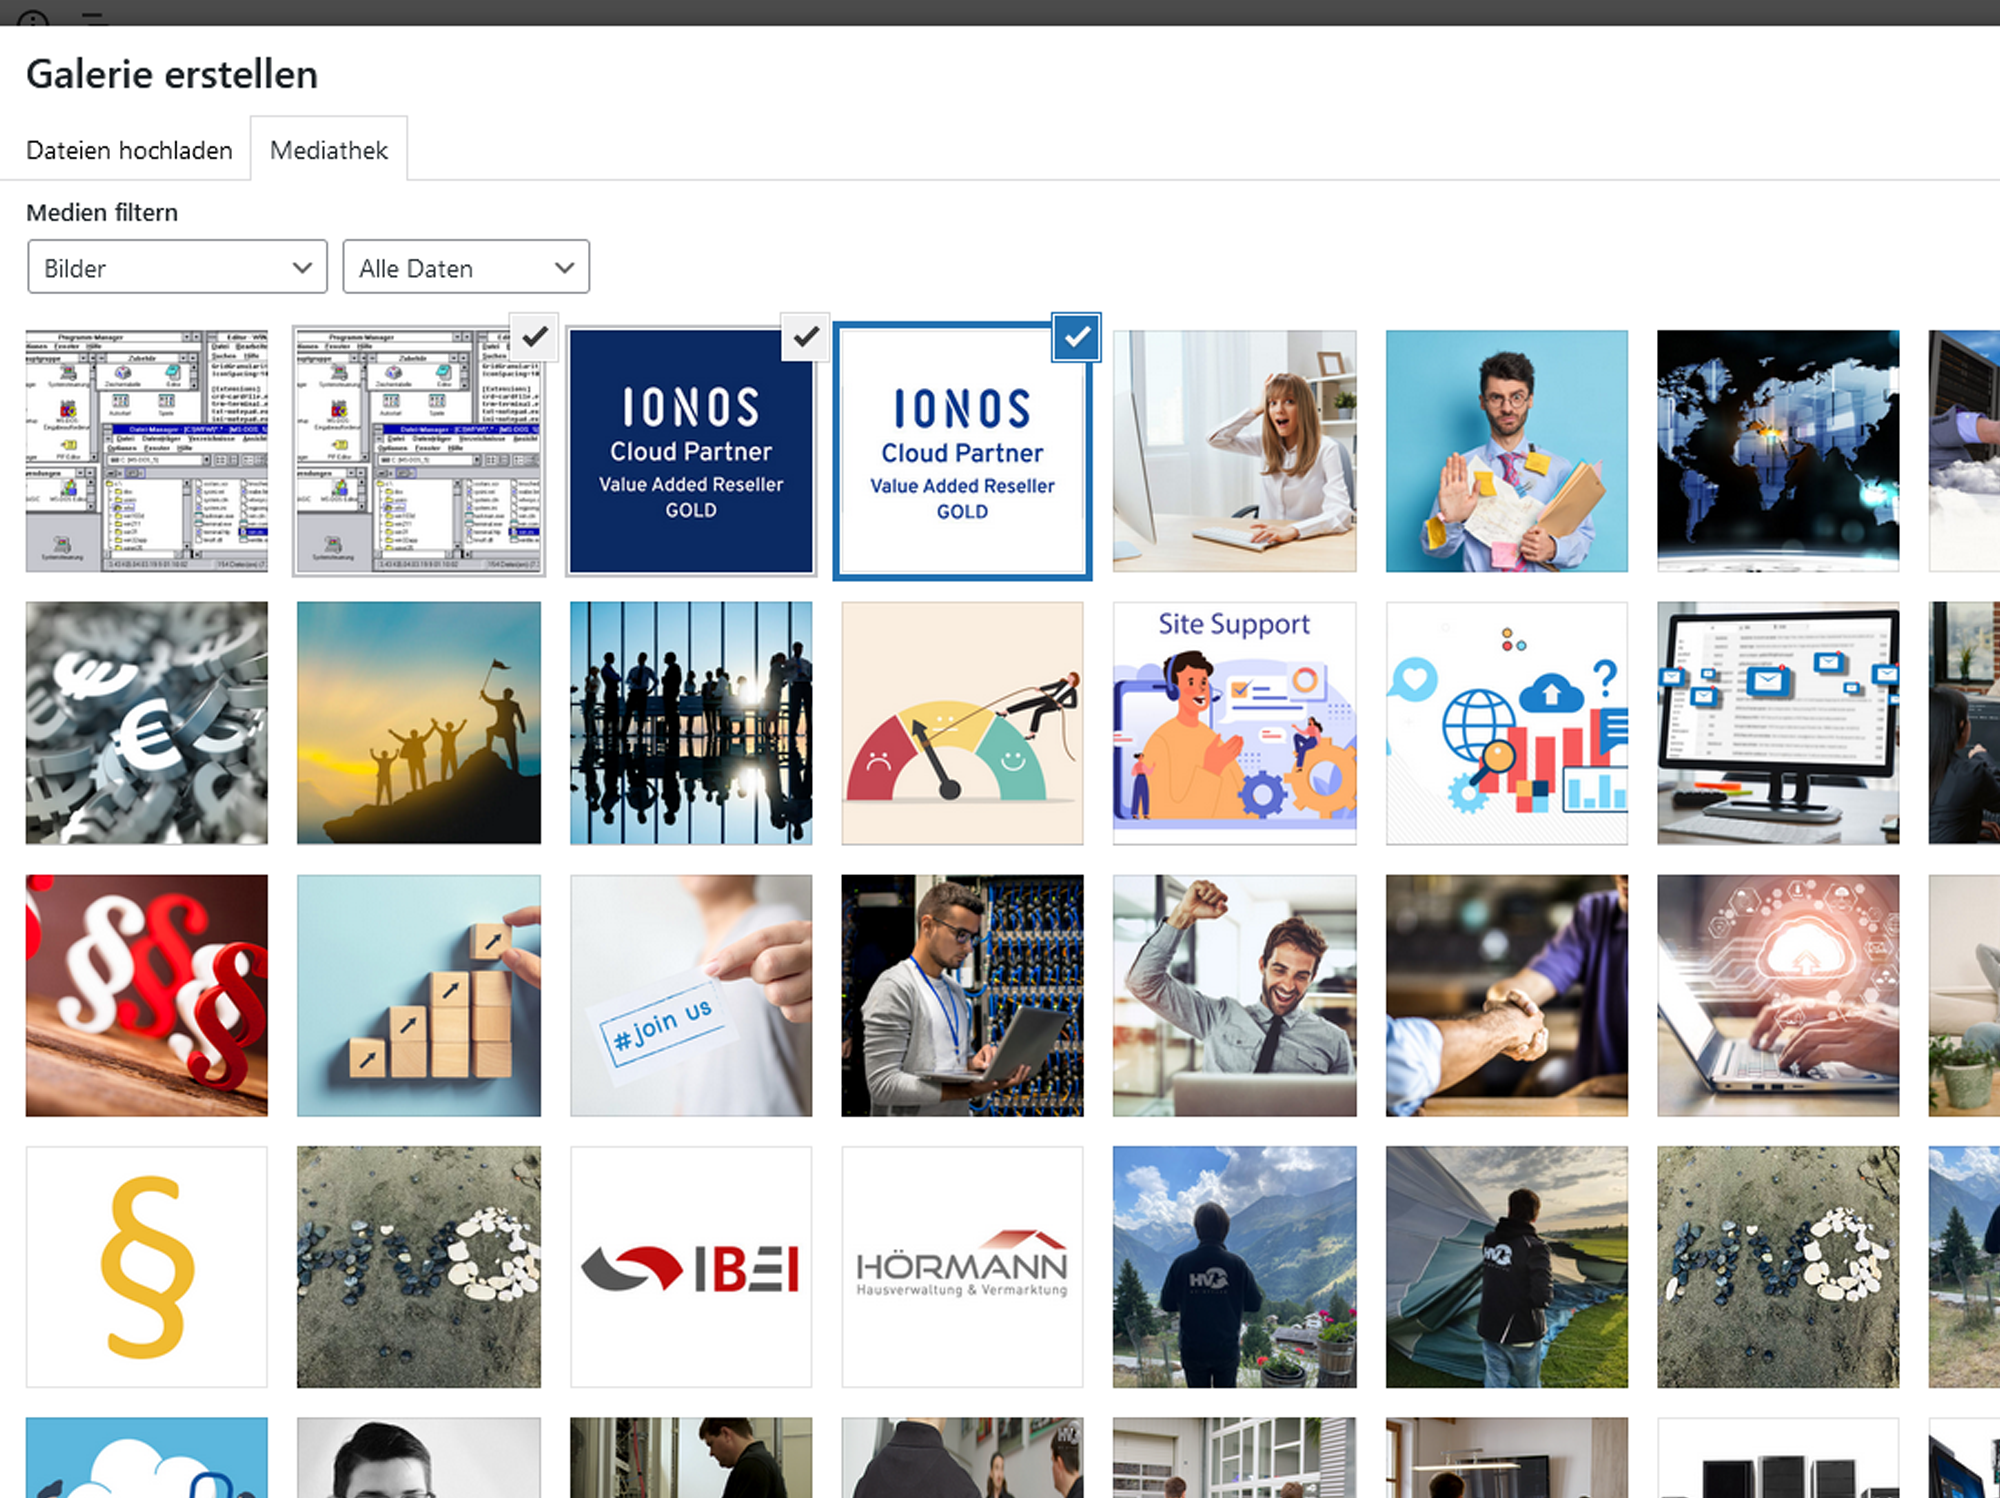Screen dimensions: 2000x1498
Task: Select the server towers thumbnail at bottom
Action: (x=1778, y=1458)
